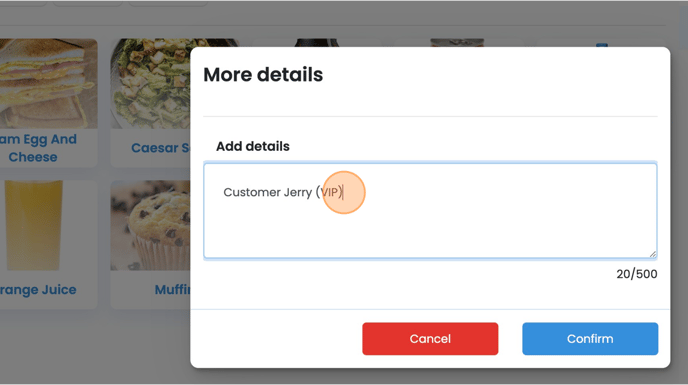Select the dark bottle product behind dialog
The height and width of the screenshot is (385, 688).
tap(316, 42)
